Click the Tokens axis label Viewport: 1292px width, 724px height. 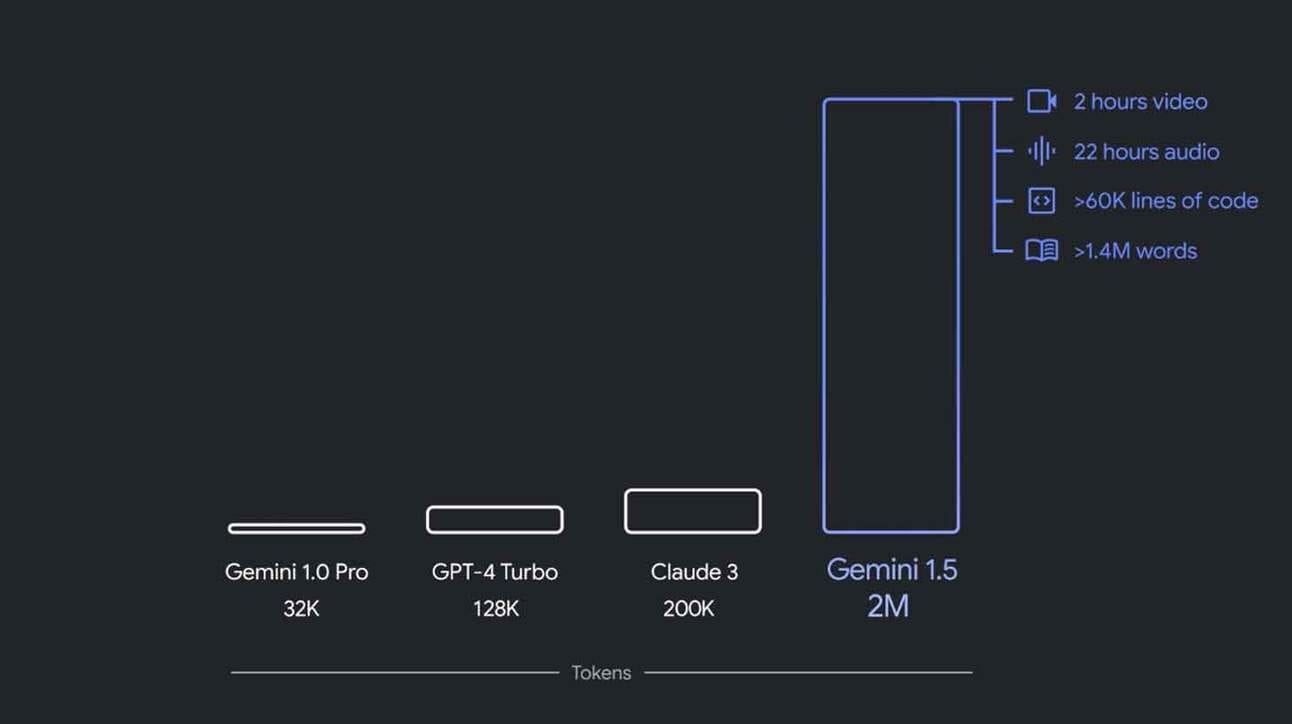[601, 672]
